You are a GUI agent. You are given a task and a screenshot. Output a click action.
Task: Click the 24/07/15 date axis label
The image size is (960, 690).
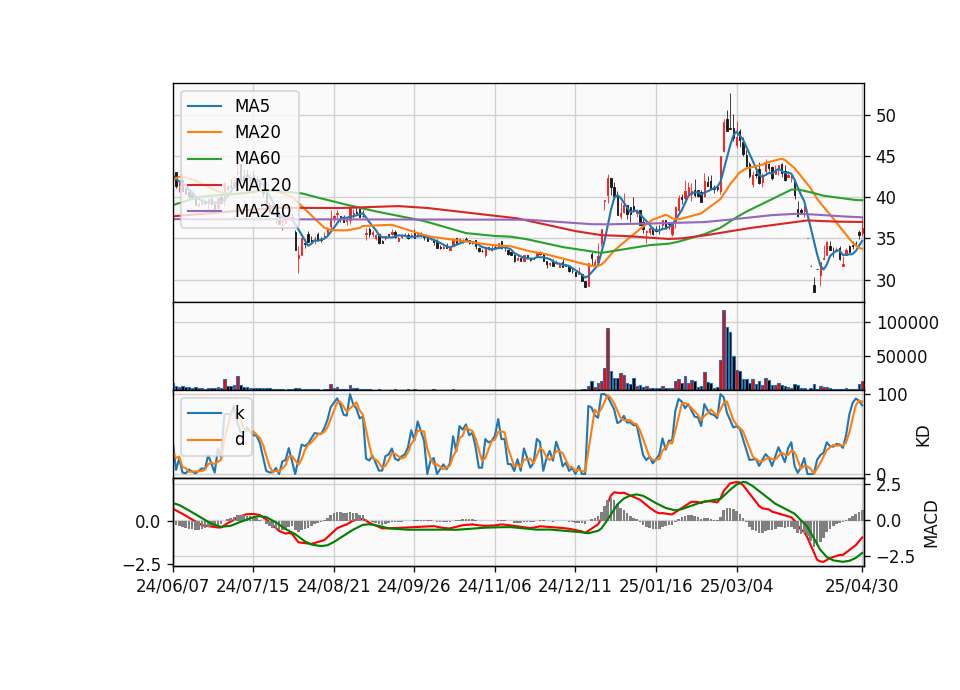[253, 587]
